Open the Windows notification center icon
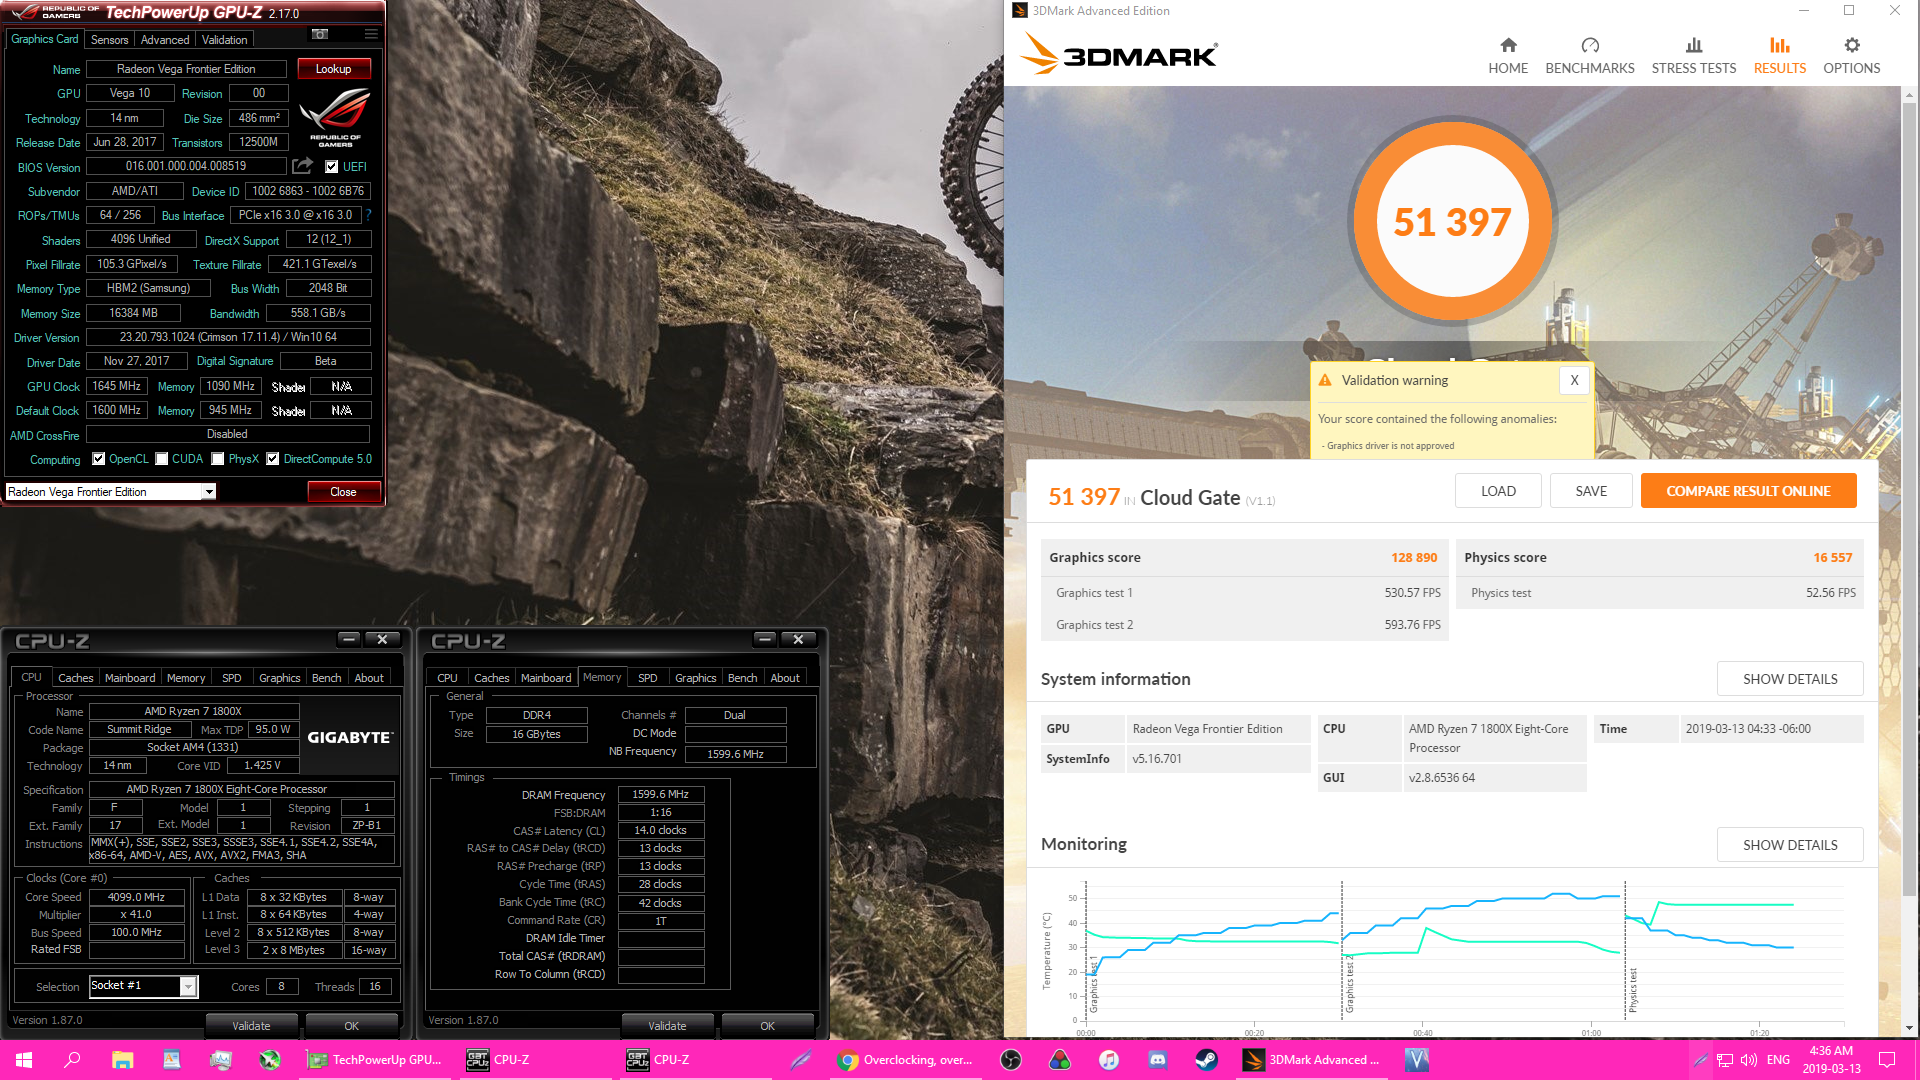 [x=1887, y=1060]
